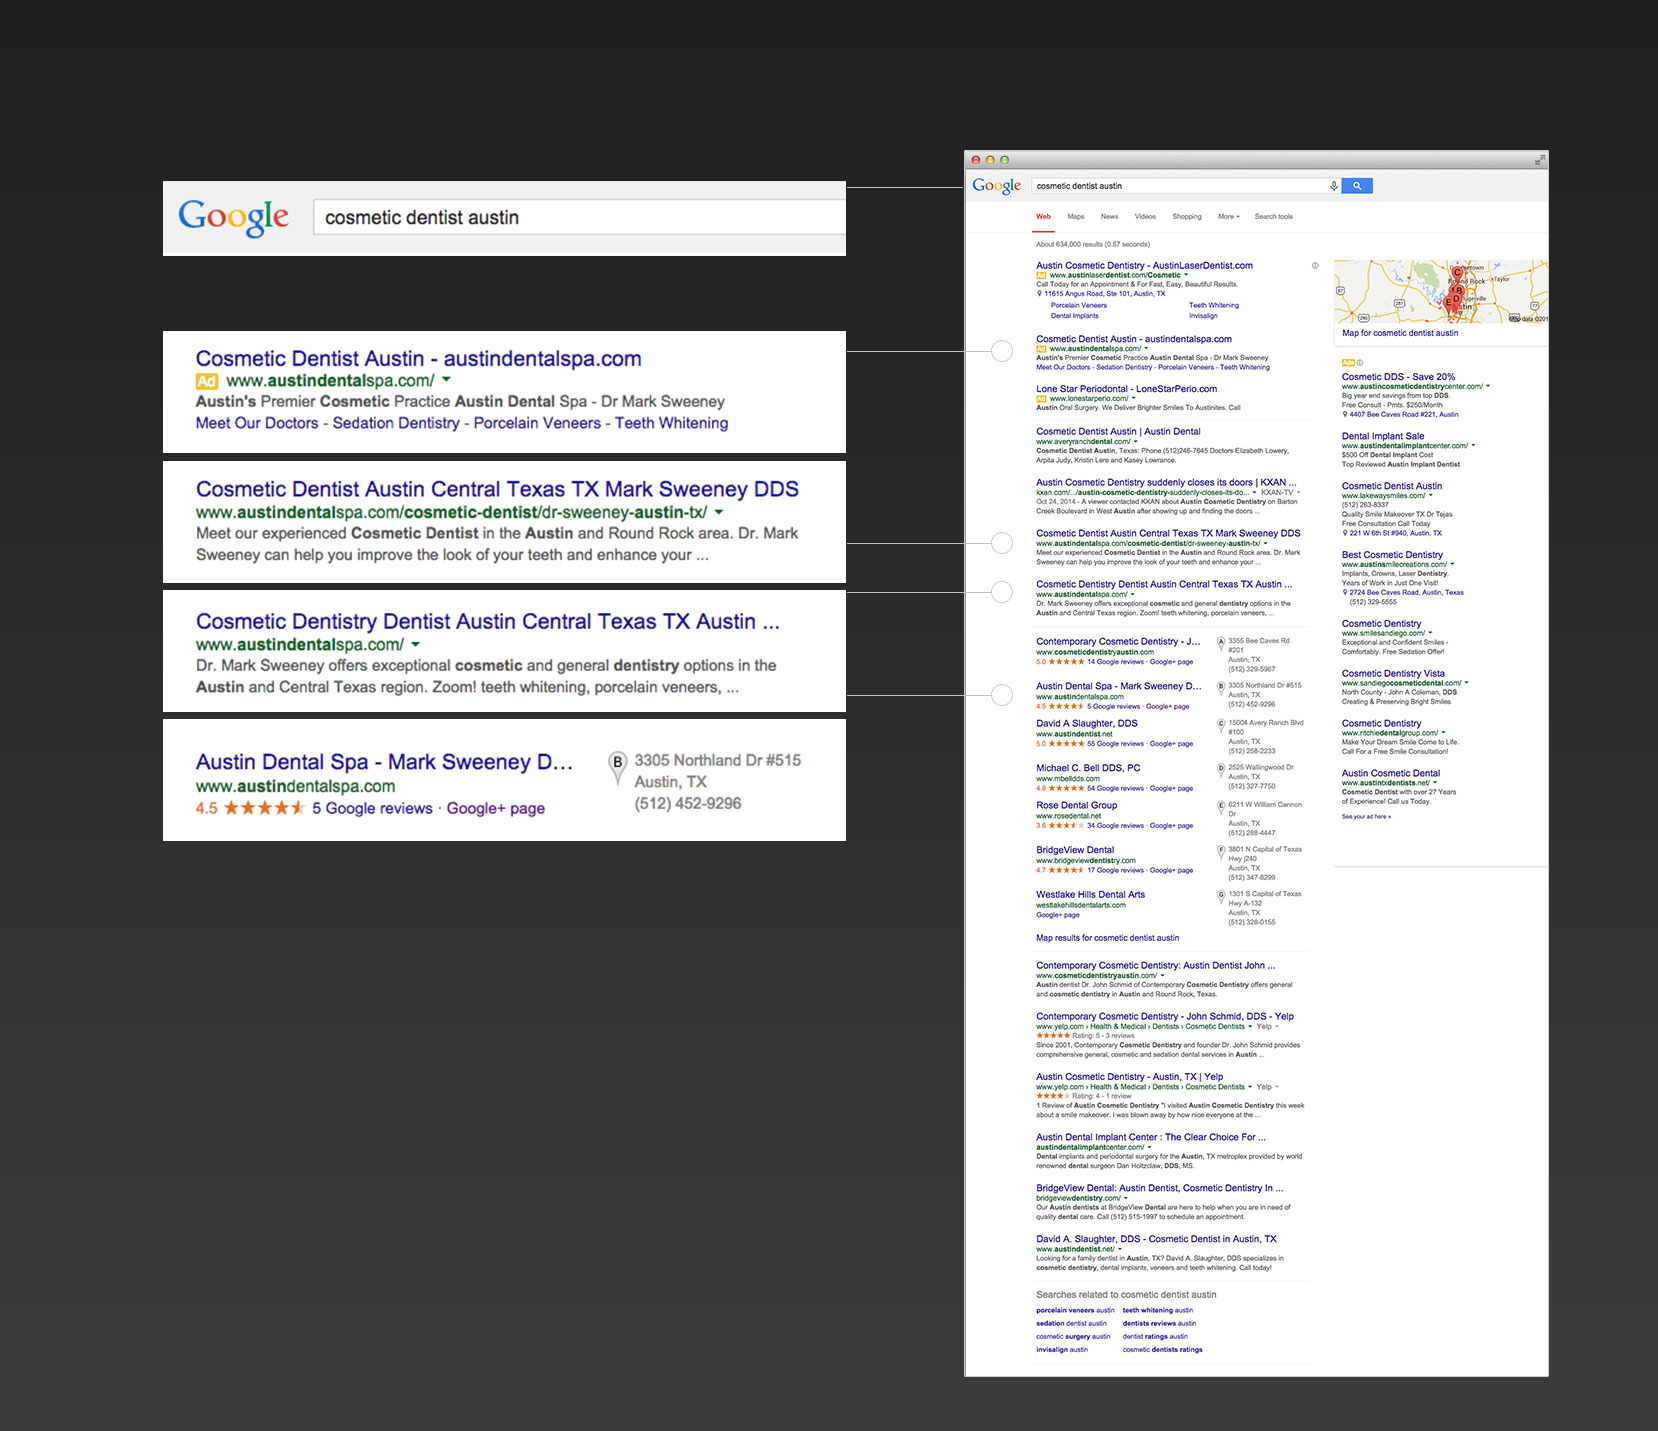The image size is (1658, 1431).
Task: Expand the arrow after www.lakewaysmiles.com/
Action: tap(1431, 495)
